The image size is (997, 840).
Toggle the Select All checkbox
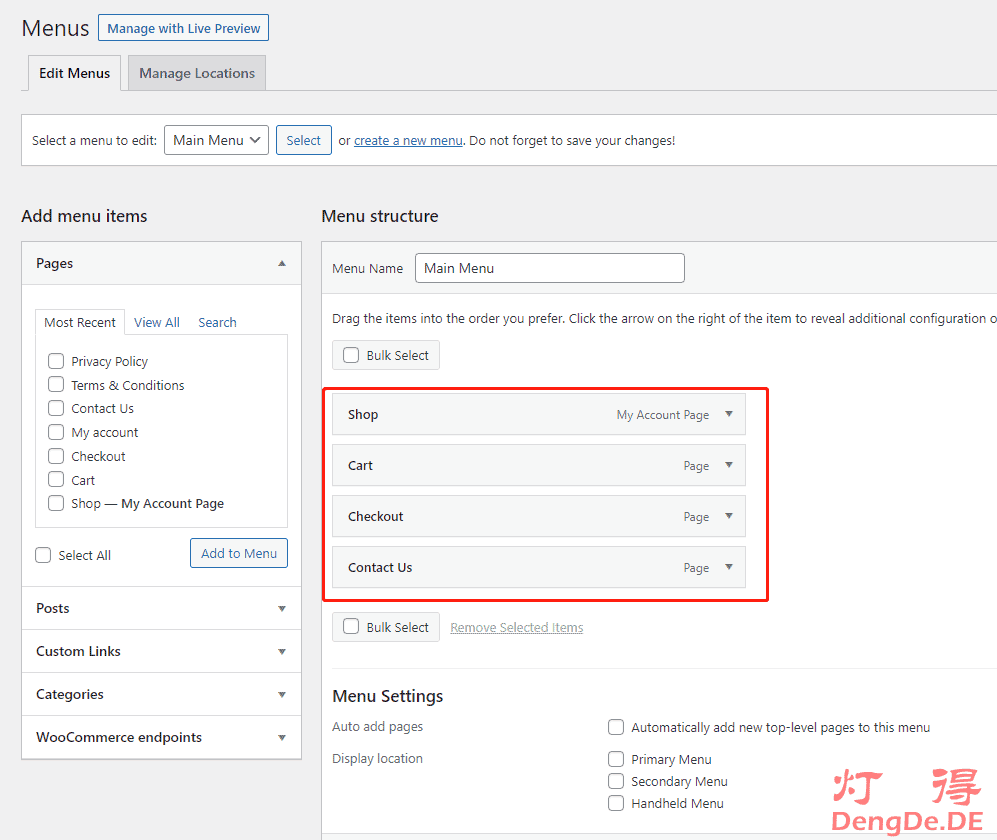click(43, 555)
